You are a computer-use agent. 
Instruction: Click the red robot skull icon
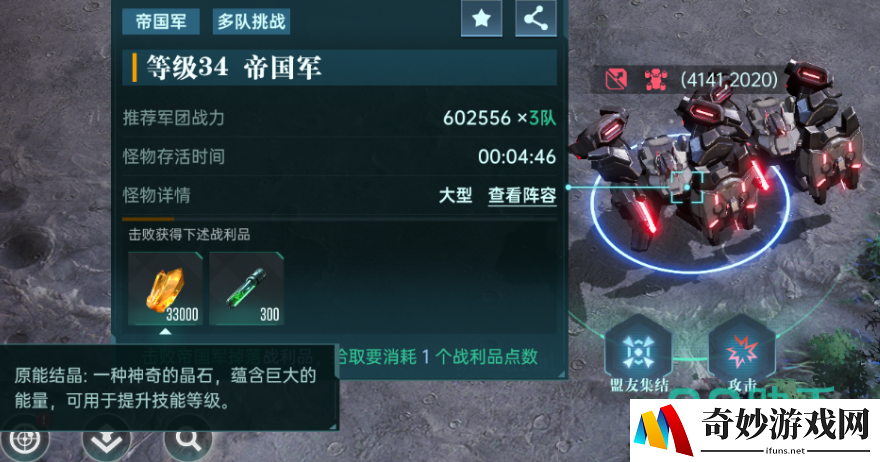click(x=656, y=80)
